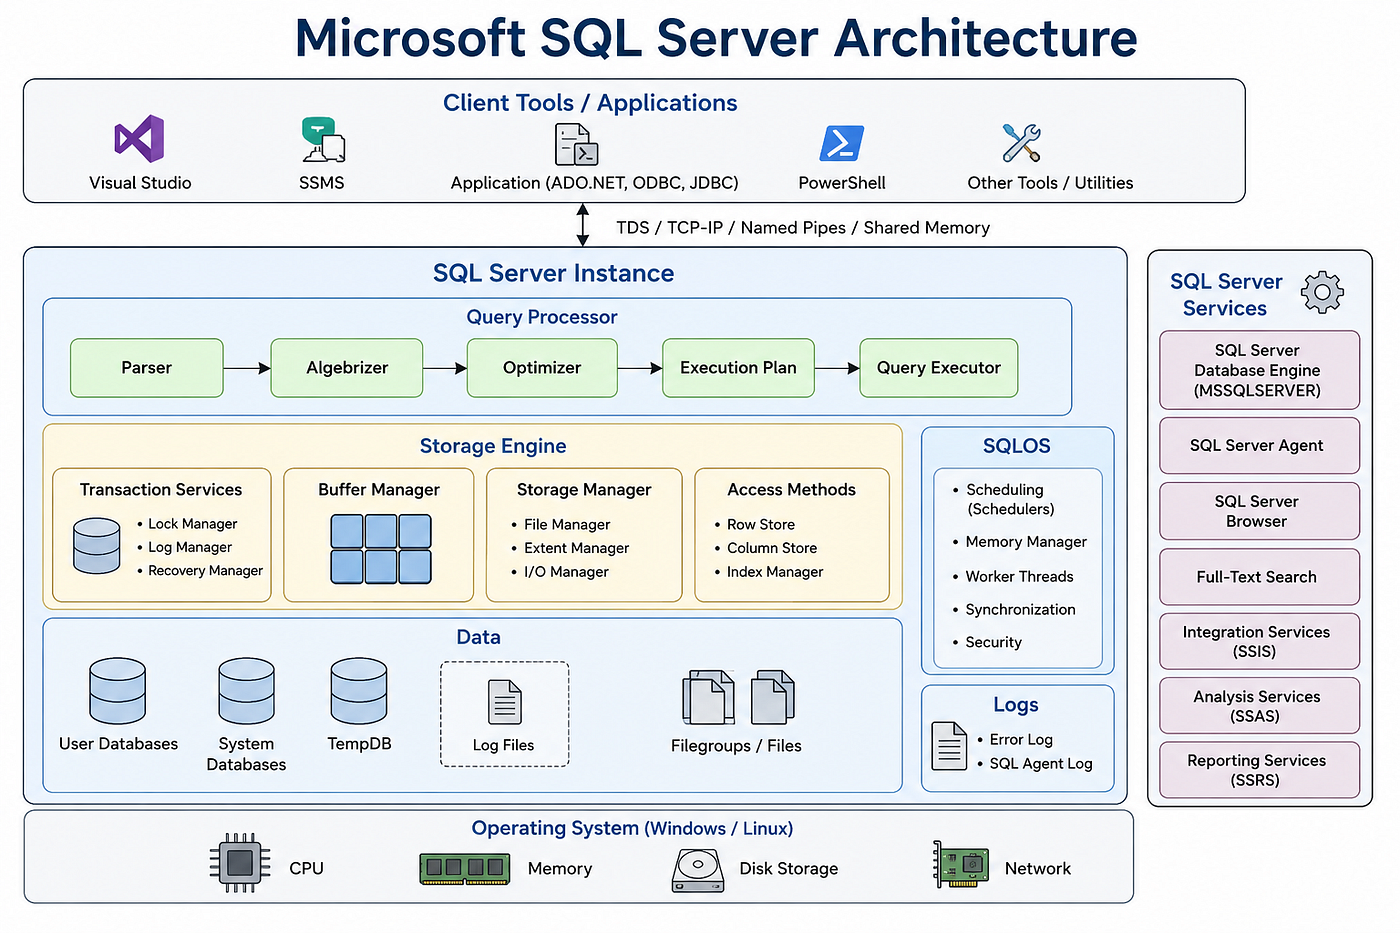
Task: Click the System Databases cylinder icon
Action: pyautogui.click(x=246, y=691)
